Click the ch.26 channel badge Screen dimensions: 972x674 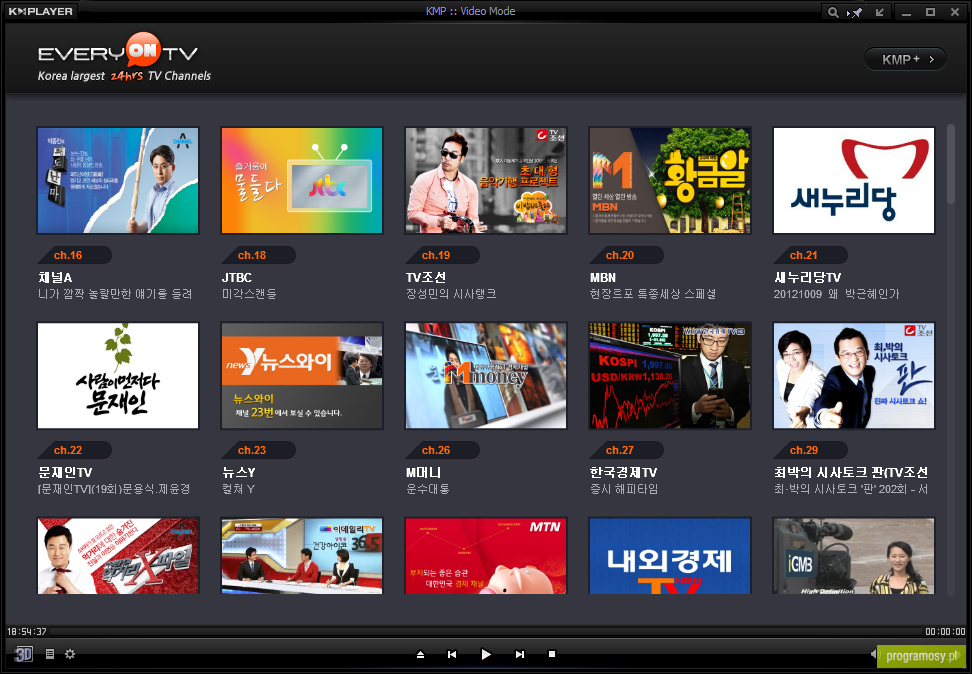click(x=443, y=450)
